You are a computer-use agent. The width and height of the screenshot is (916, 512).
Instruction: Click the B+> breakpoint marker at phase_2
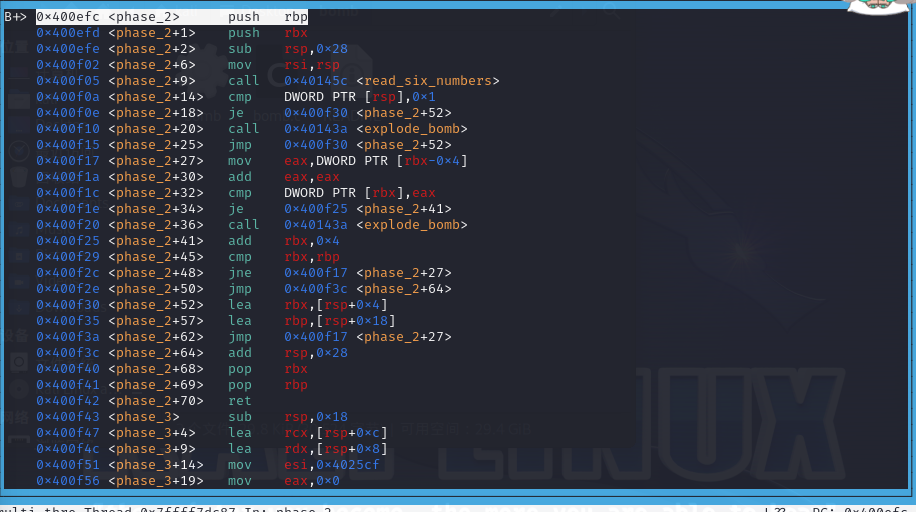(15, 17)
